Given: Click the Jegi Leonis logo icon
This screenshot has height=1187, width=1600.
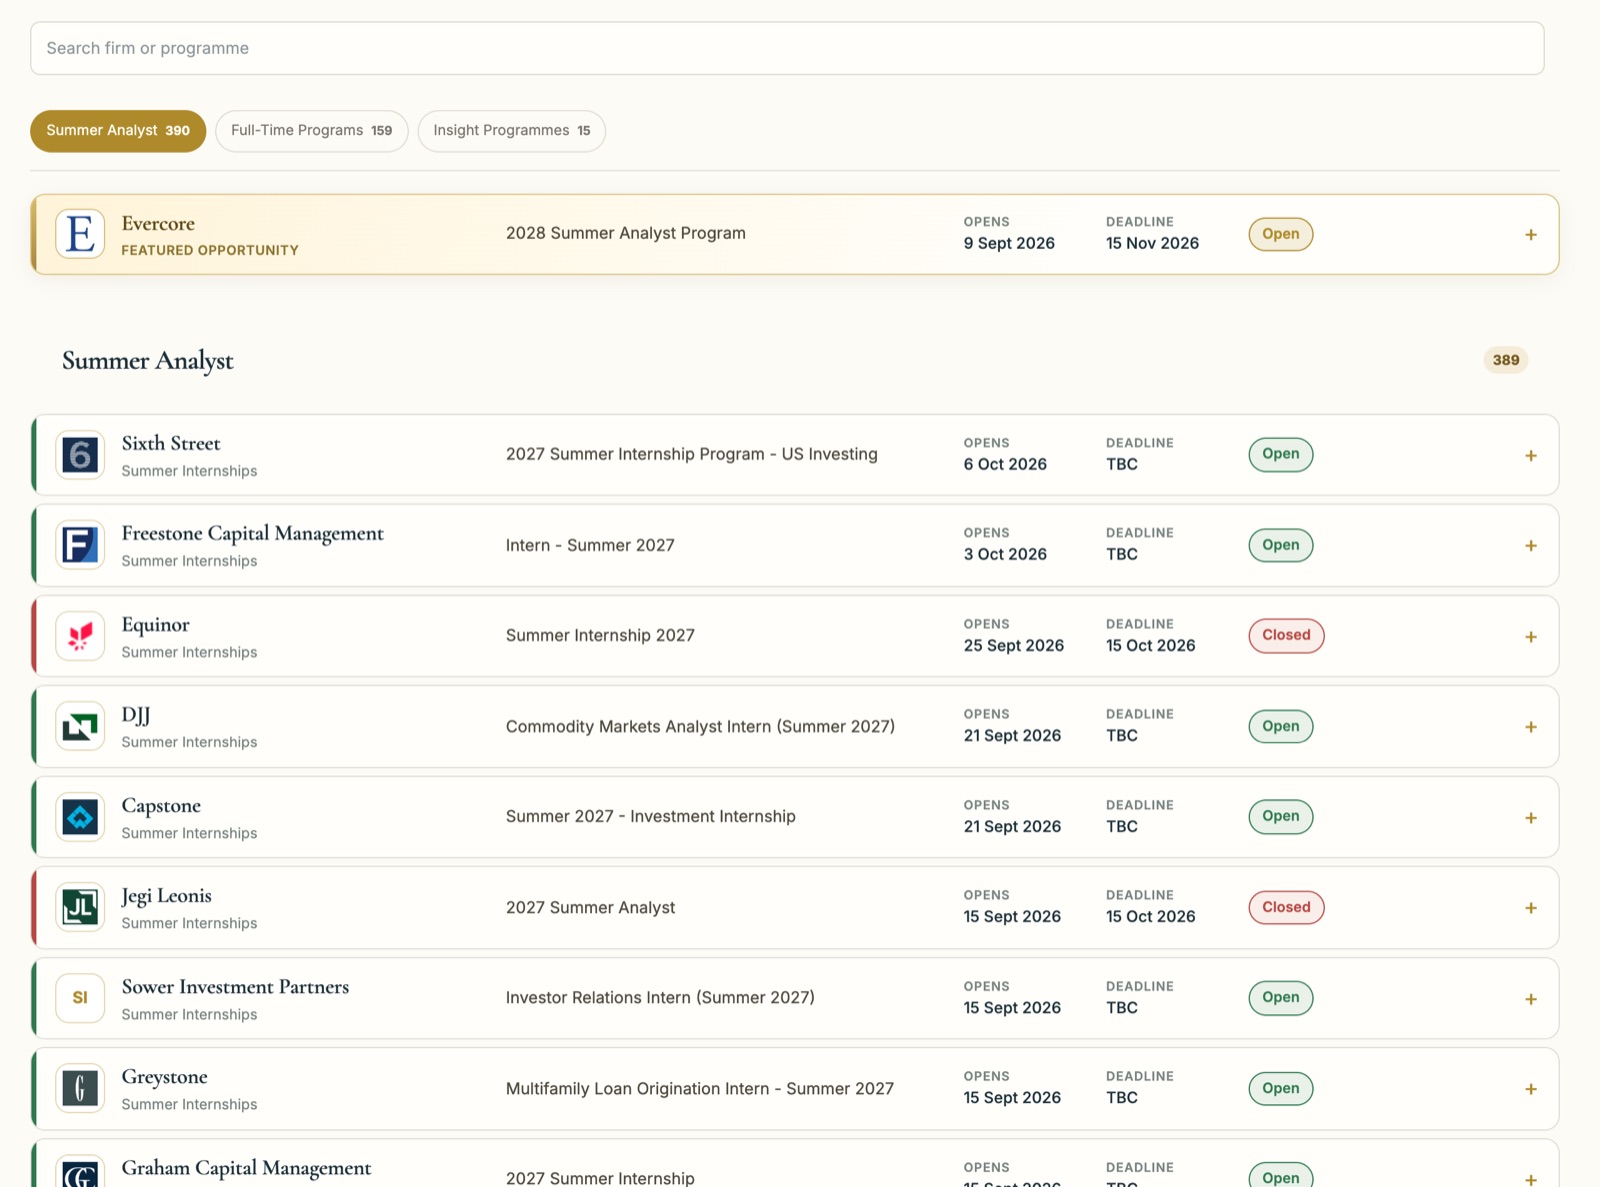Looking at the screenshot, I should [x=80, y=907].
